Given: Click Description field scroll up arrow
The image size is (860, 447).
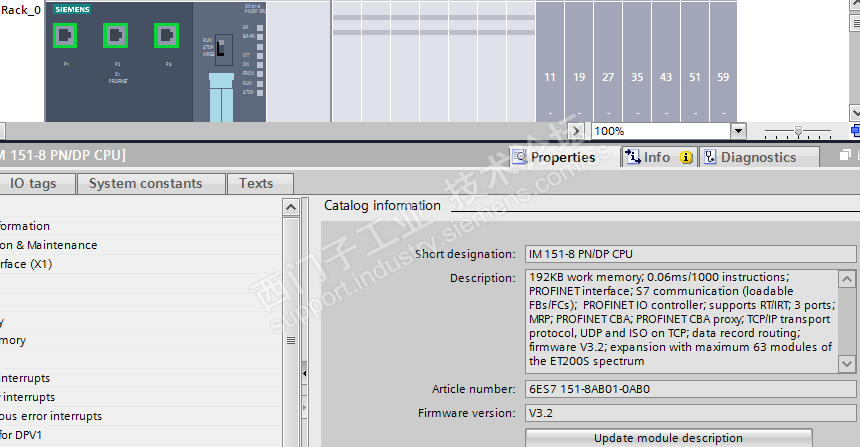Looking at the screenshot, I should [x=847, y=279].
